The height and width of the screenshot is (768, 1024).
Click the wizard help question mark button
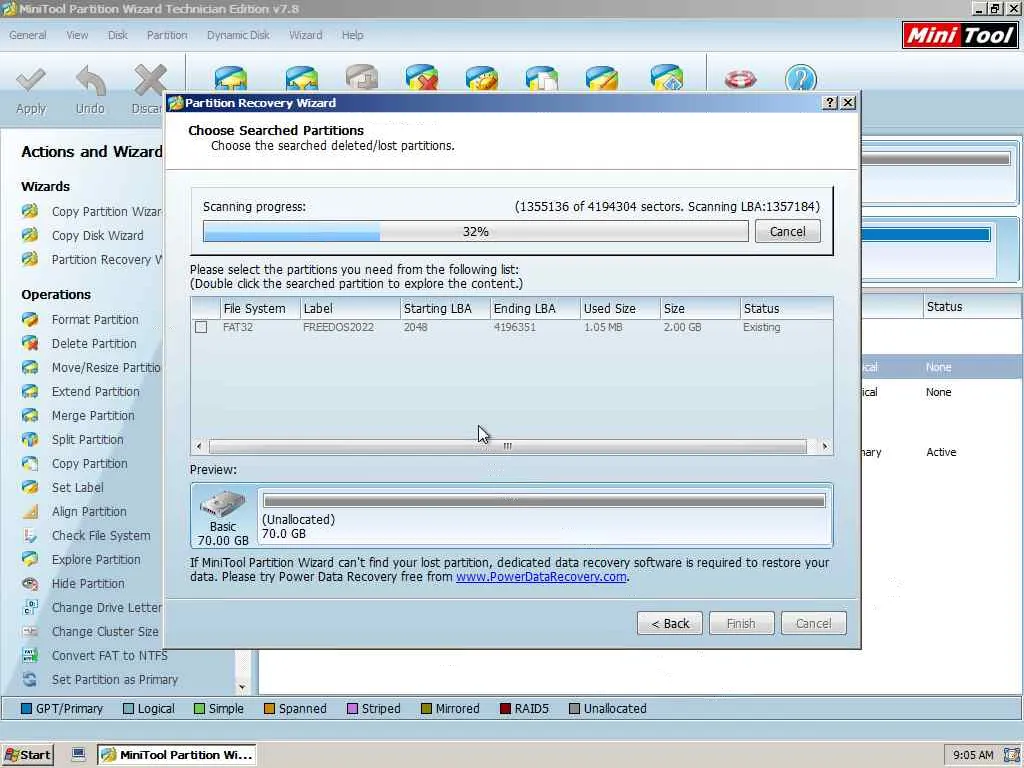(x=830, y=103)
